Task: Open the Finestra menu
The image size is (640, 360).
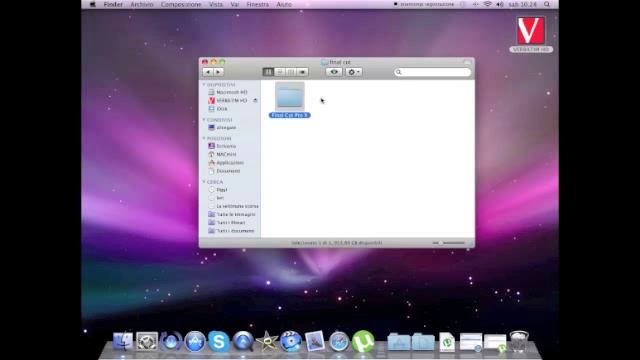Action: pos(258,4)
